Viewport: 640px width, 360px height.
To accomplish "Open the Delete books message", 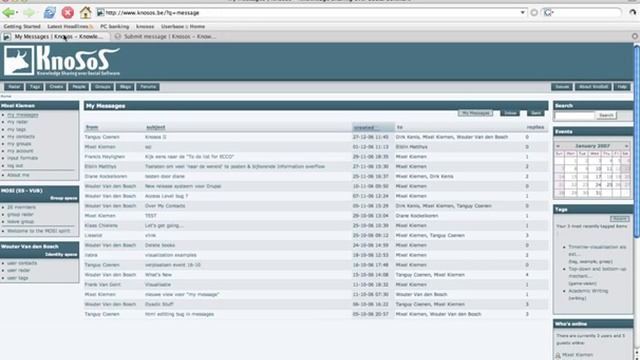I will tap(160, 245).
